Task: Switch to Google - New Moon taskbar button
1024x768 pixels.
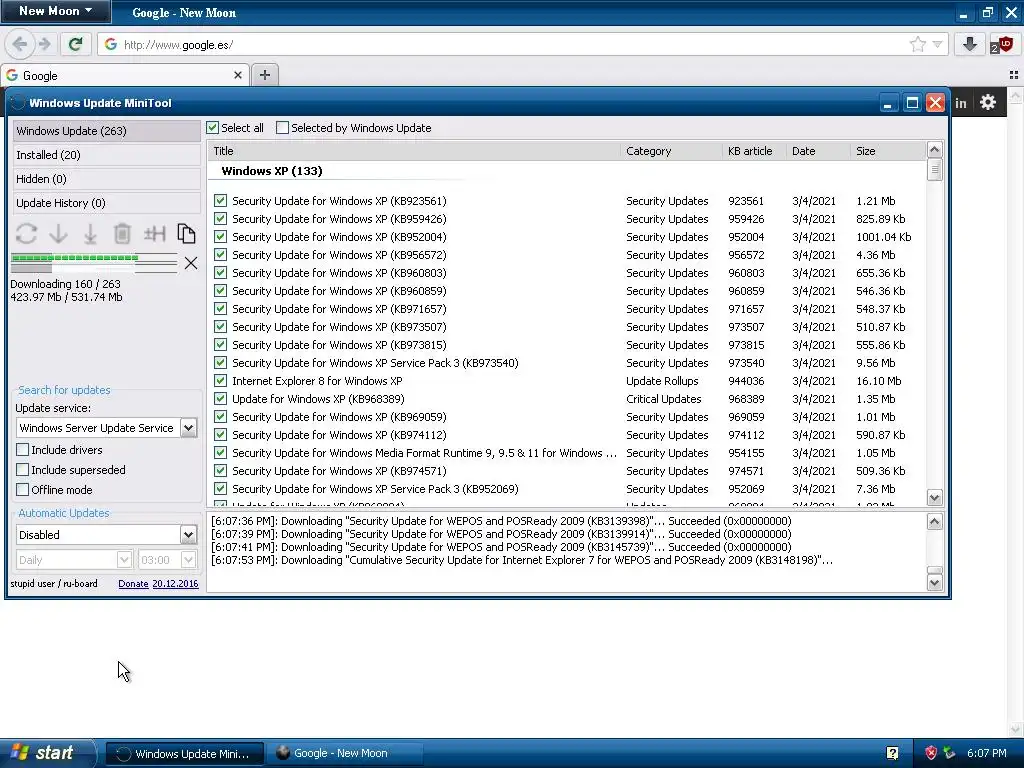Action: pyautogui.click(x=344, y=754)
